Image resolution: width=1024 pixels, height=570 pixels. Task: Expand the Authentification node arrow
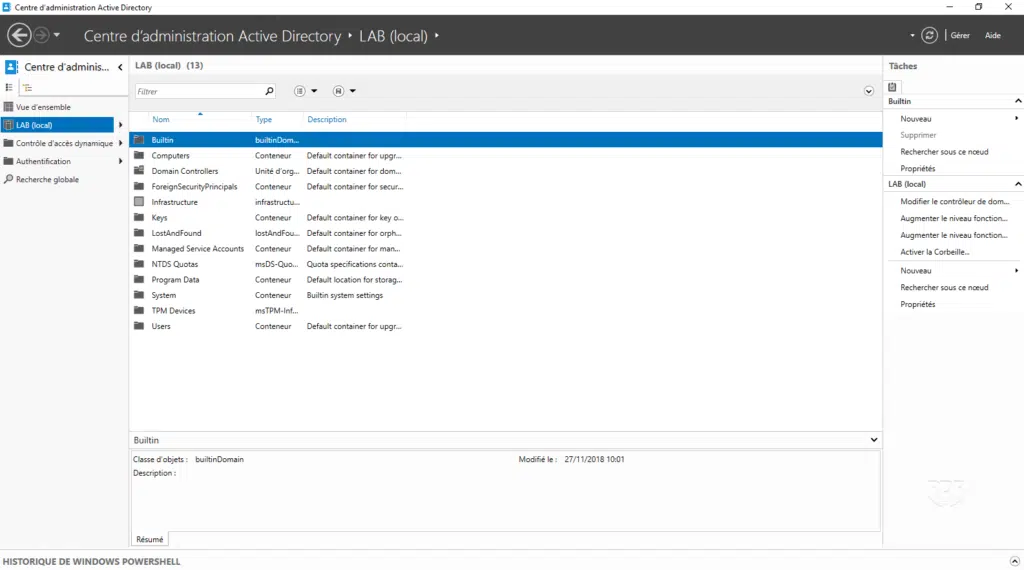coord(120,161)
